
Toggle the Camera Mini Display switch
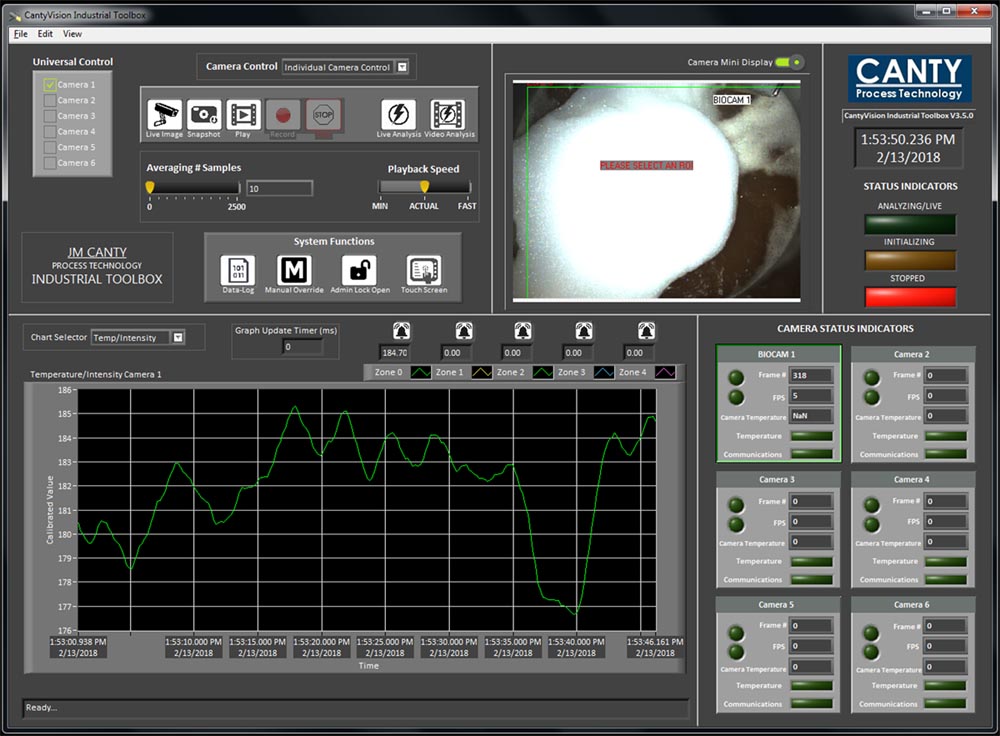(788, 62)
